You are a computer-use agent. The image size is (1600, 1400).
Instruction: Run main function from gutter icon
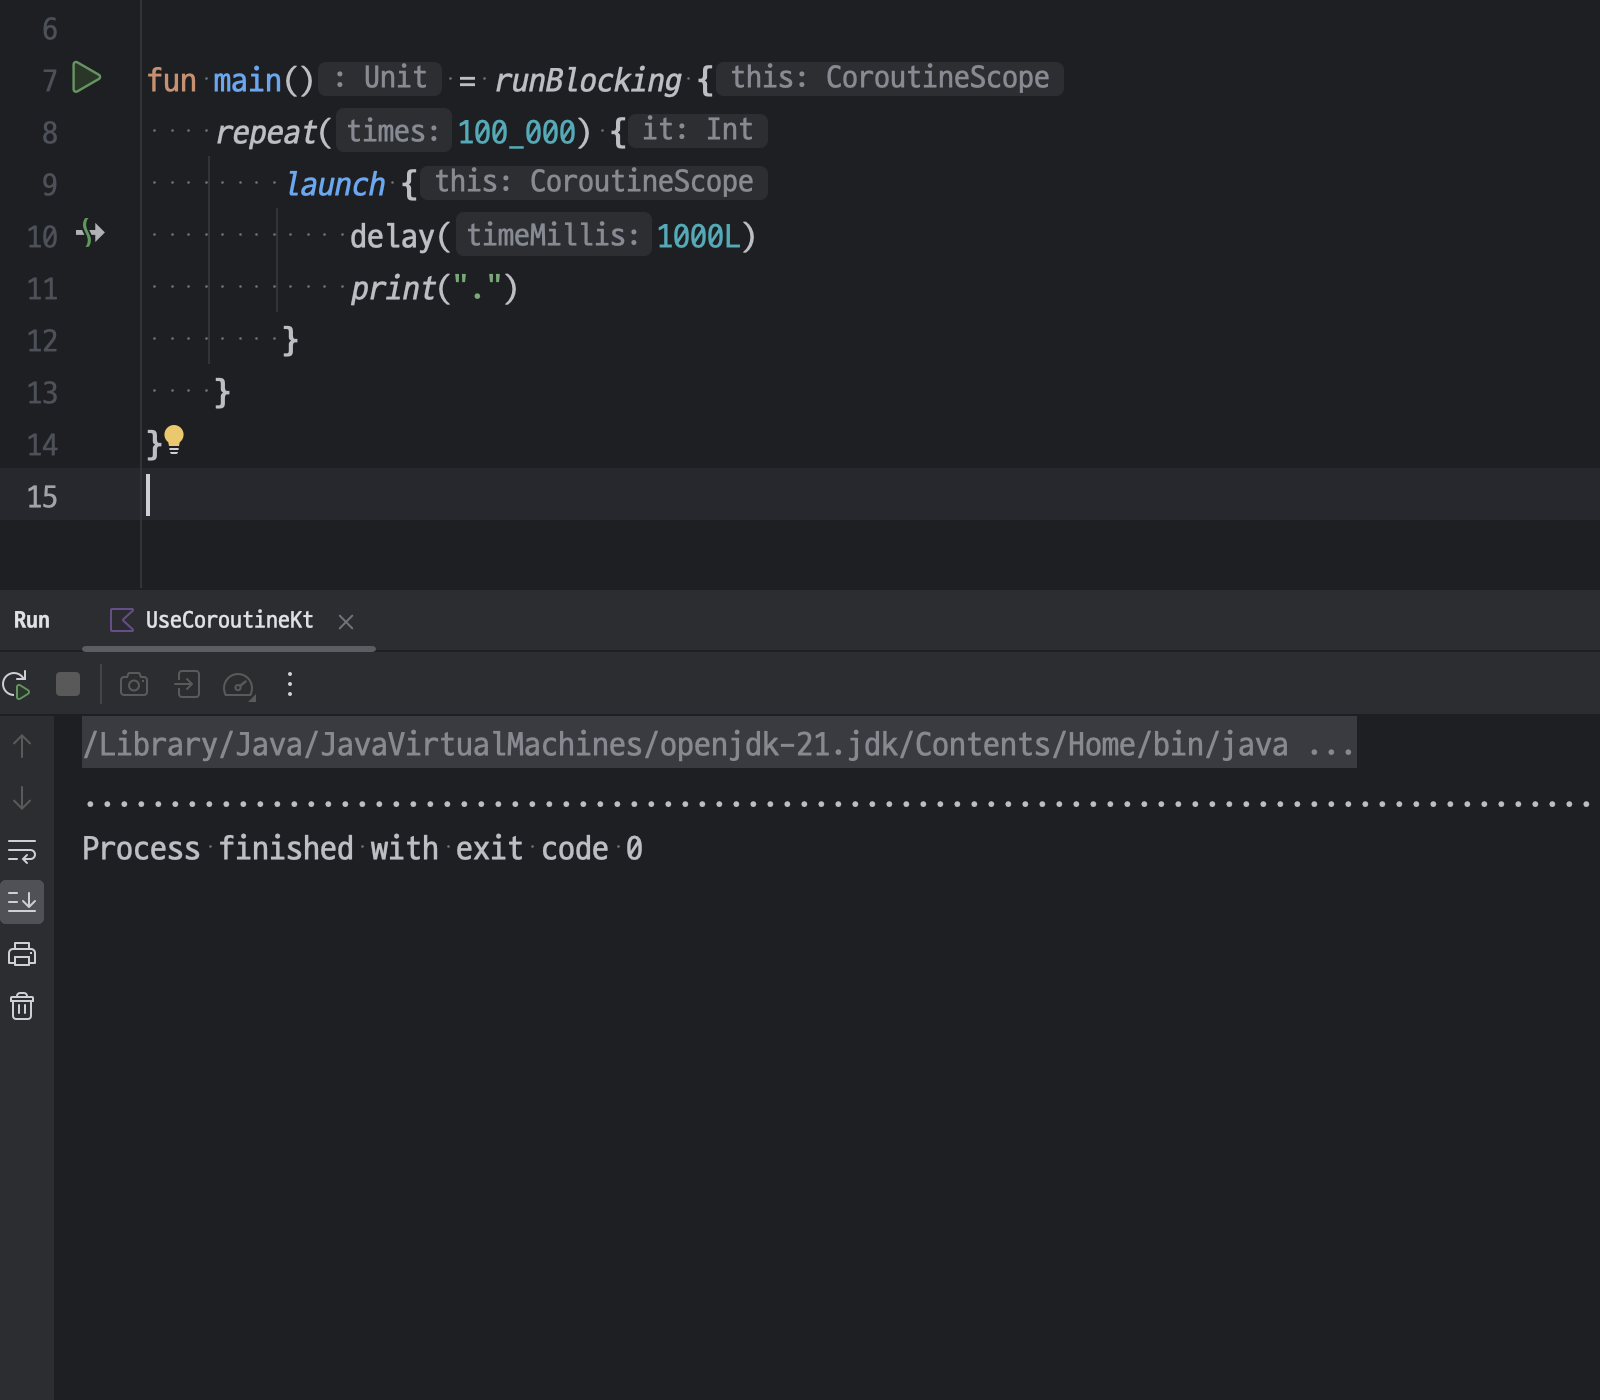pyautogui.click(x=87, y=77)
